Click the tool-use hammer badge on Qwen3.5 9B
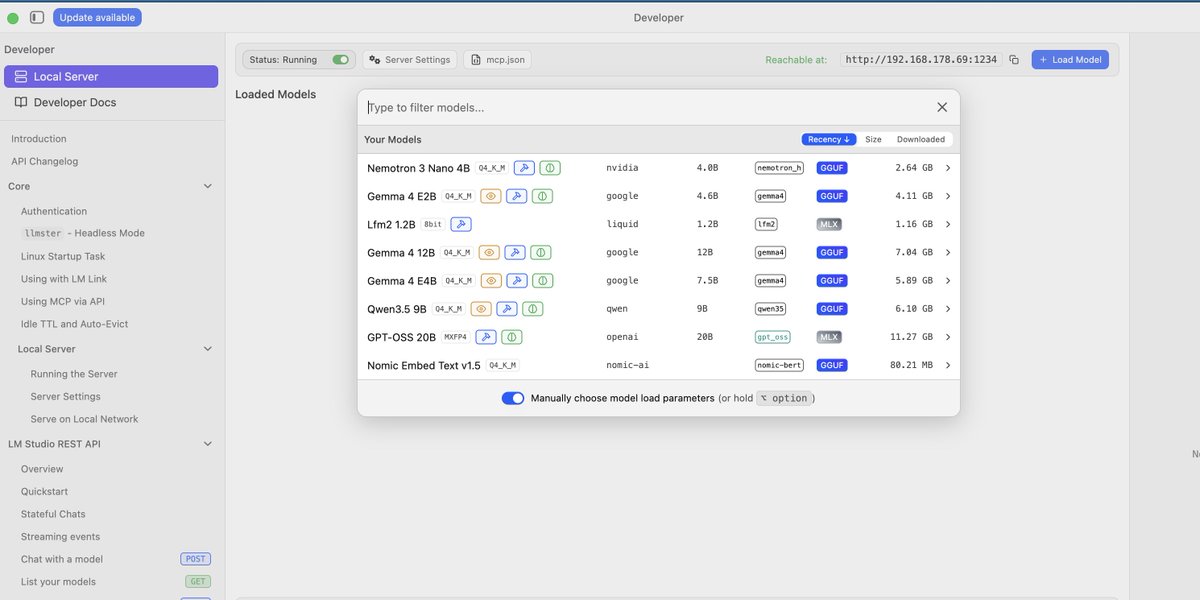This screenshot has height=600, width=1200. [507, 309]
